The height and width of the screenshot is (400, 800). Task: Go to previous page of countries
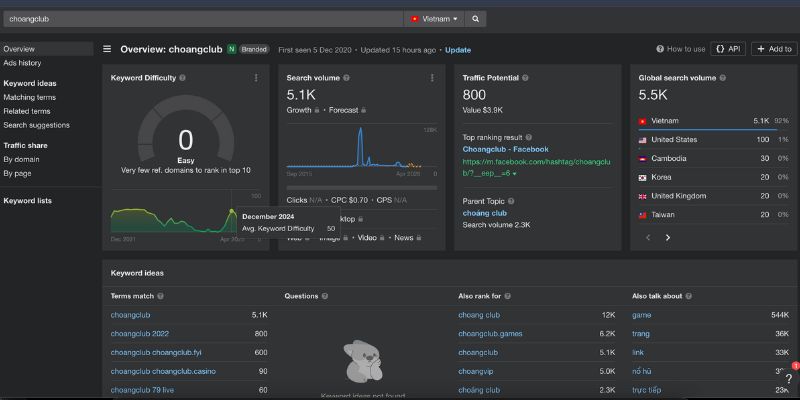click(x=648, y=237)
